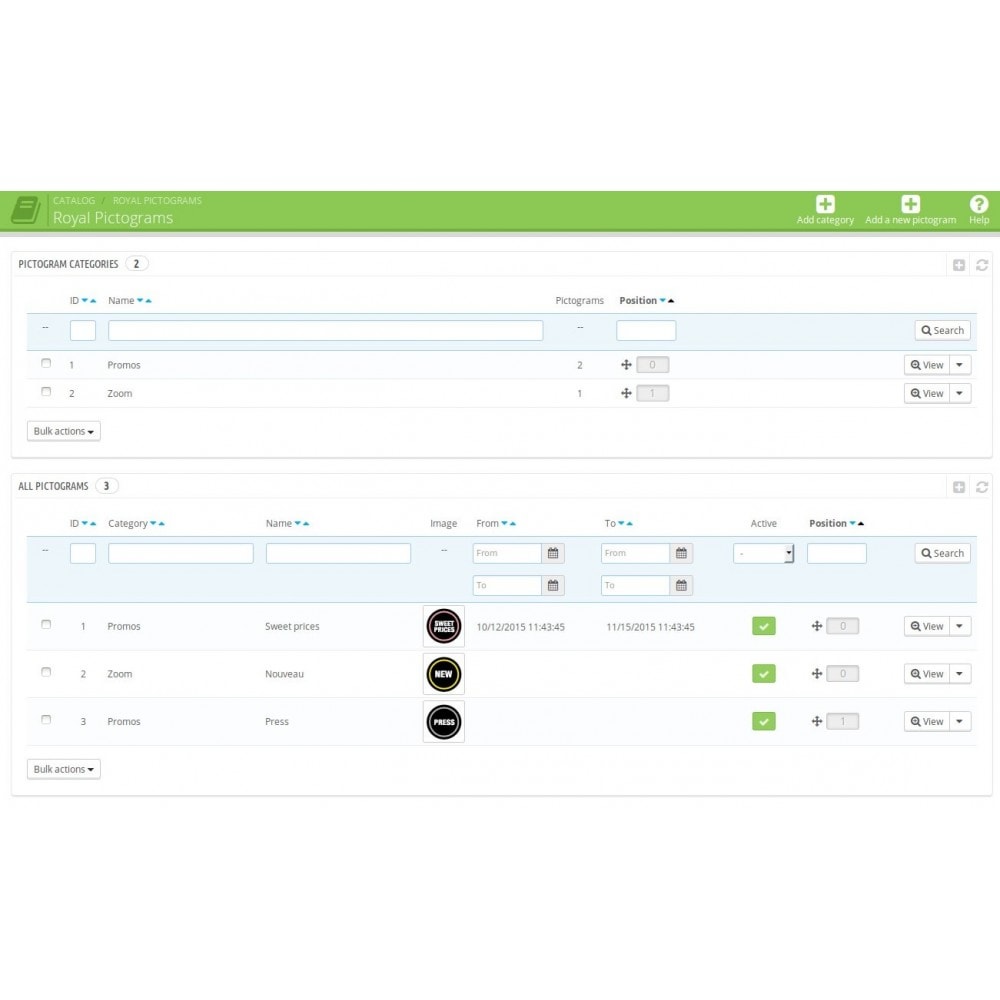Viewport: 1000px width, 1000px height.
Task: Expand actions arrow for Promos category
Action: coord(960,365)
